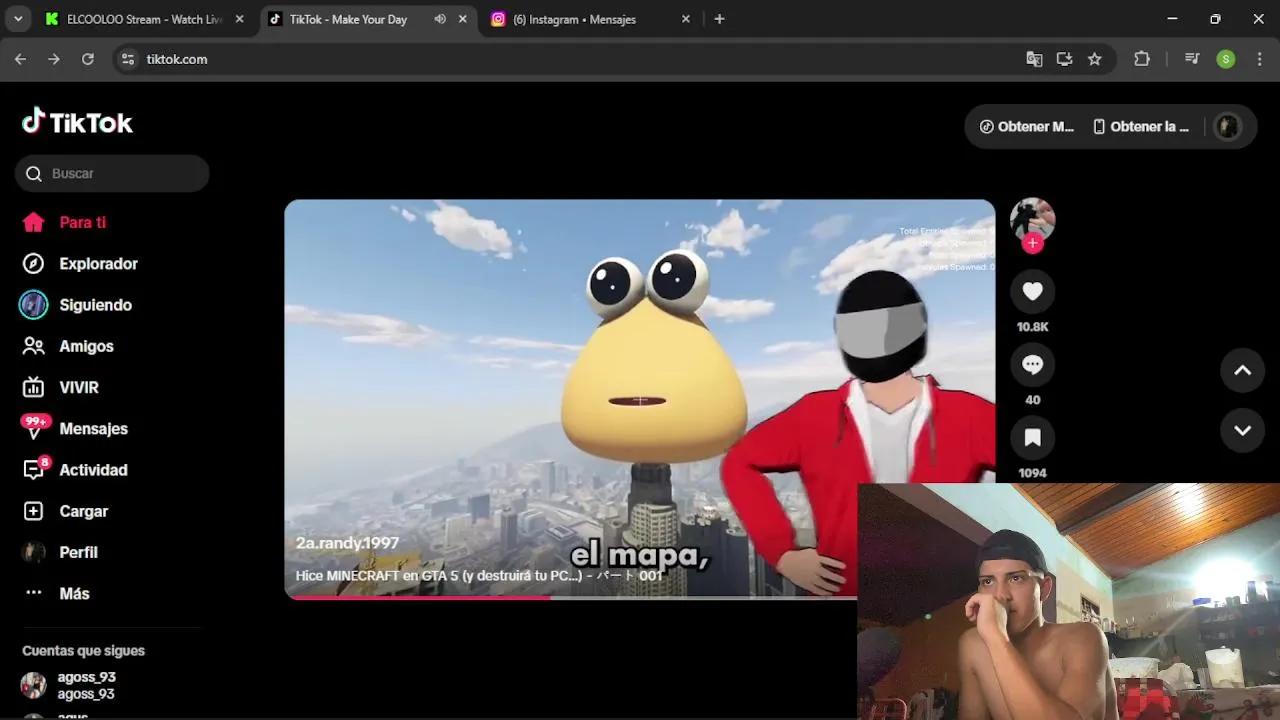Skip to the next video with the down arrow
Image resolution: width=1280 pixels, height=720 pixels.
(x=1242, y=430)
